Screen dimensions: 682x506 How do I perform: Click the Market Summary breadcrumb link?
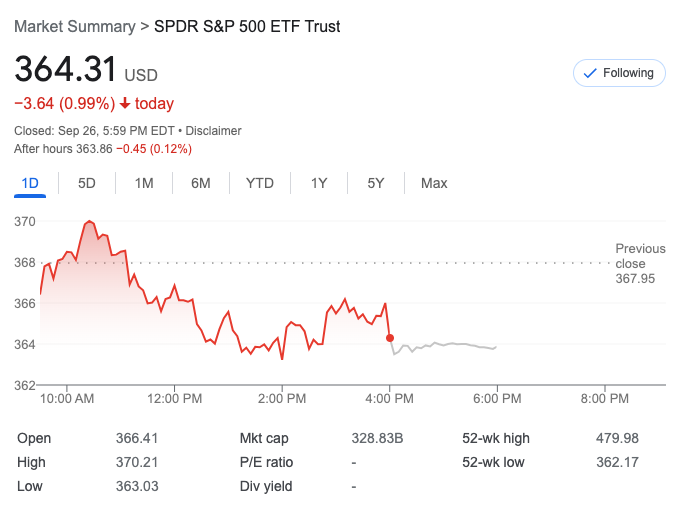coord(74,26)
